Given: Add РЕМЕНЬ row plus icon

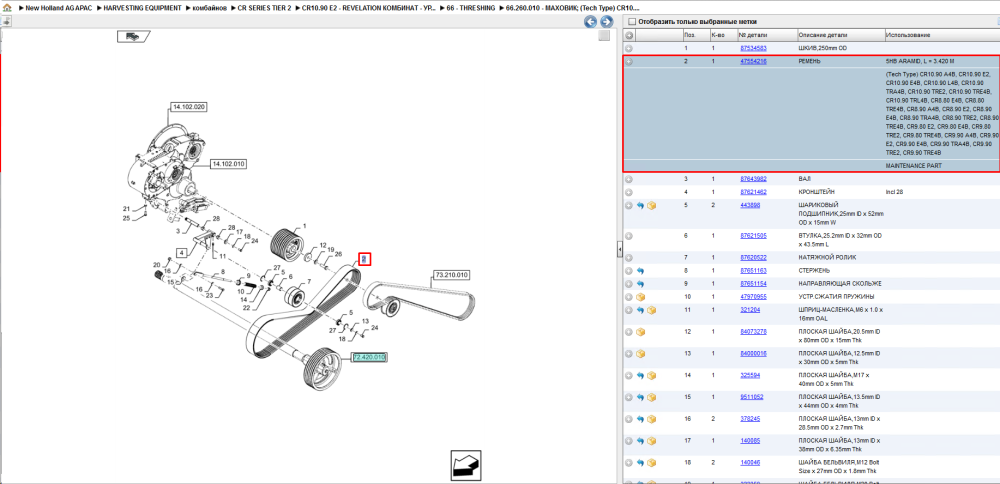Looking at the screenshot, I should click(629, 62).
